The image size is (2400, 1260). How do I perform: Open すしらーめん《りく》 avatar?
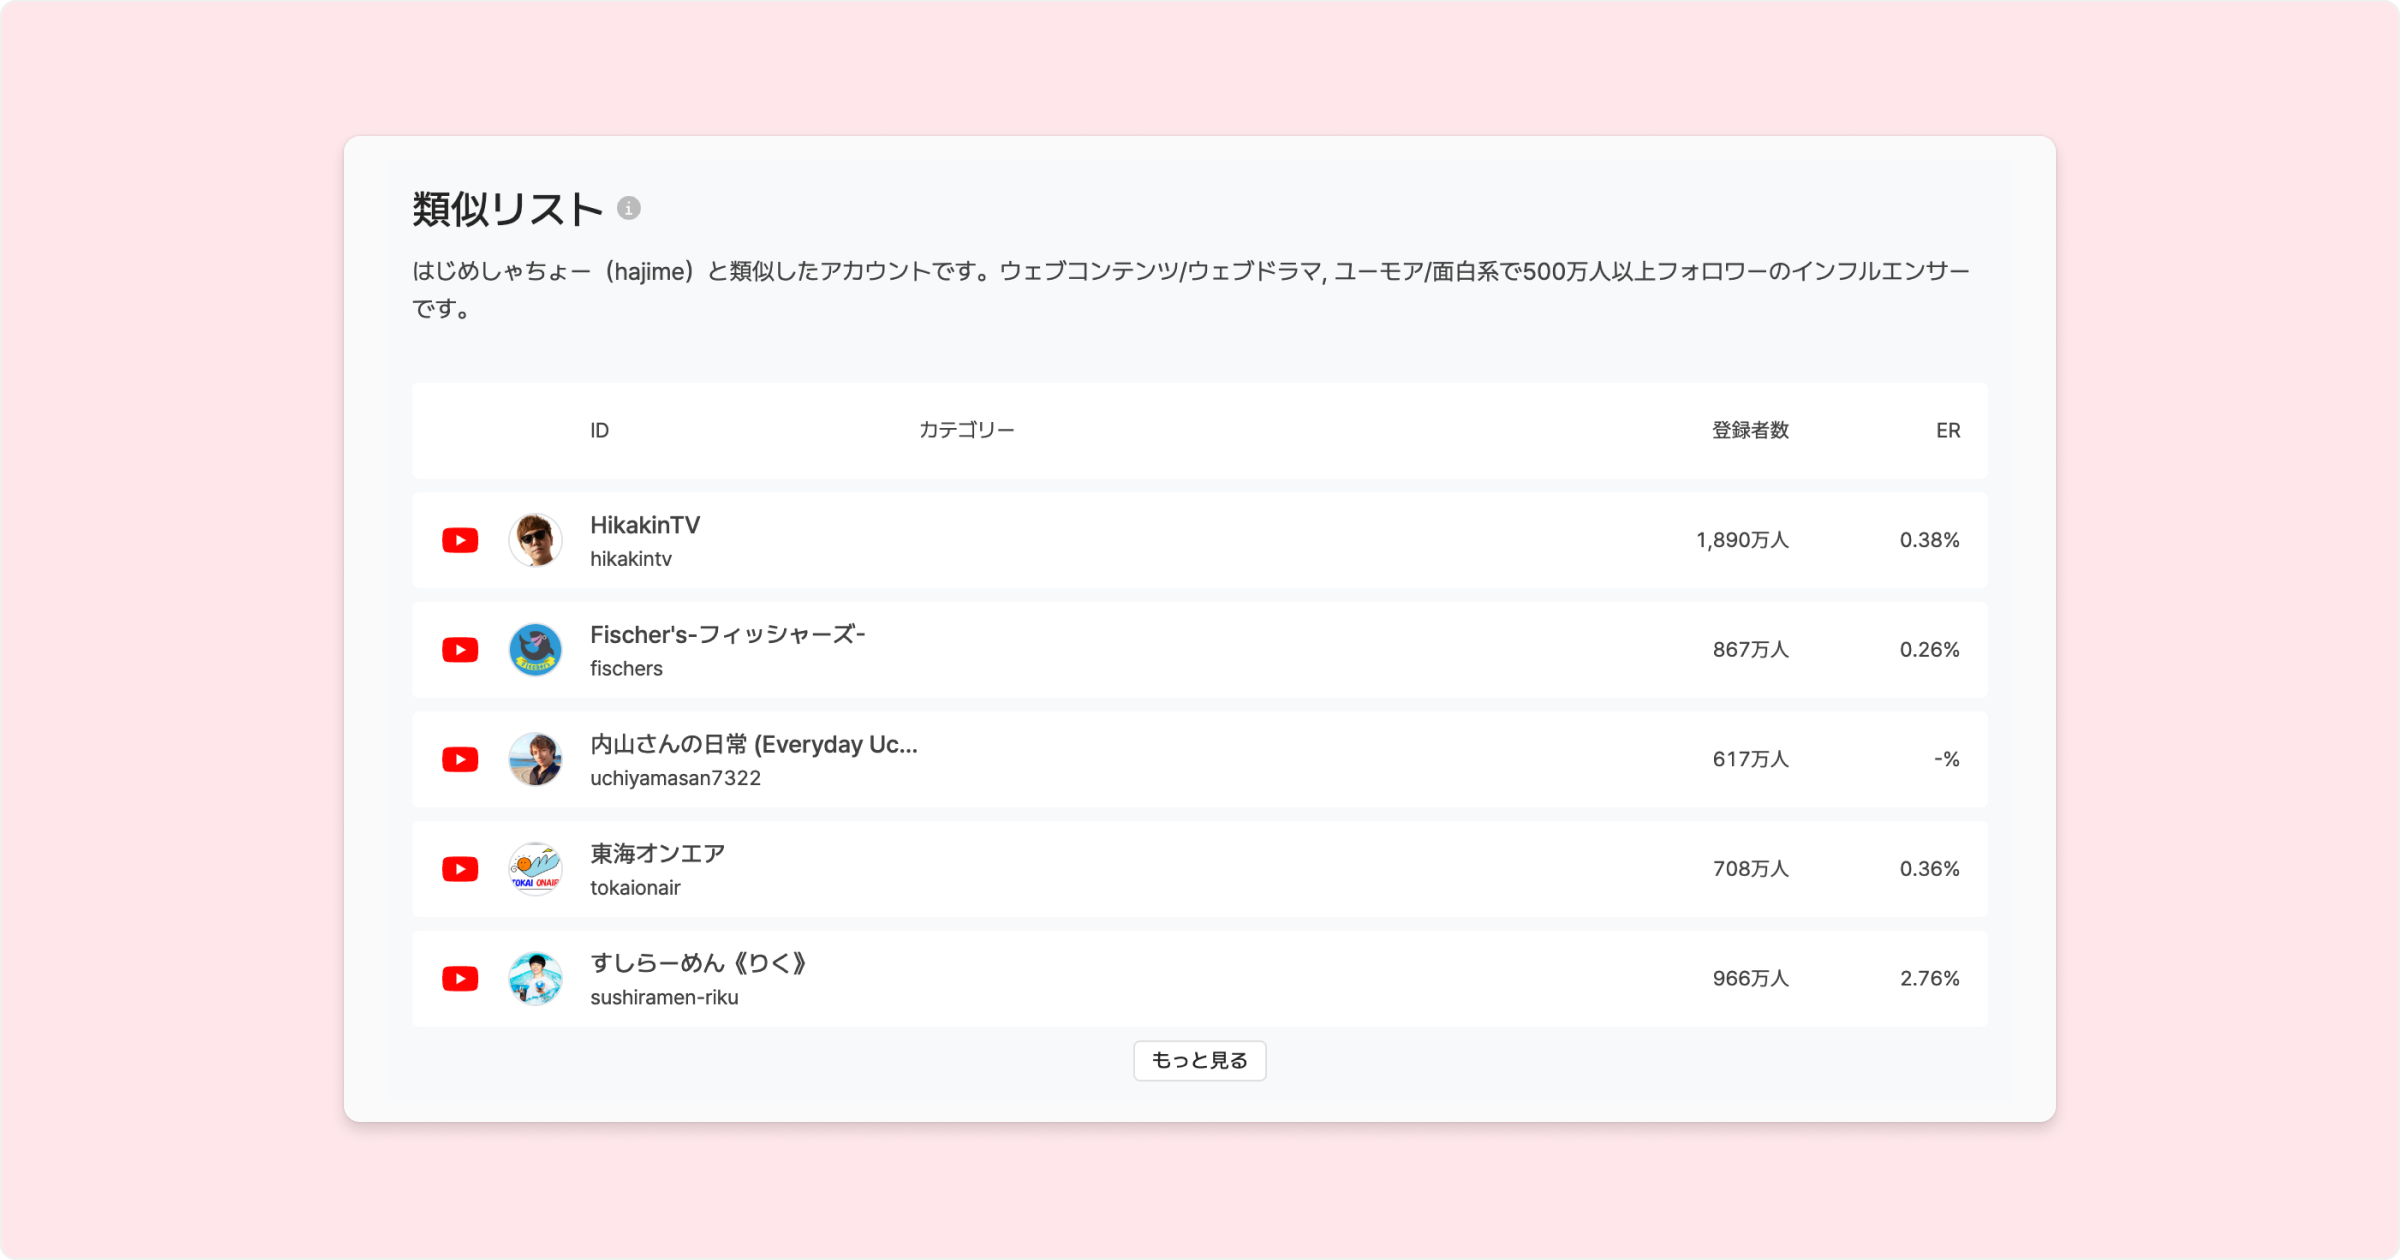pos(535,978)
